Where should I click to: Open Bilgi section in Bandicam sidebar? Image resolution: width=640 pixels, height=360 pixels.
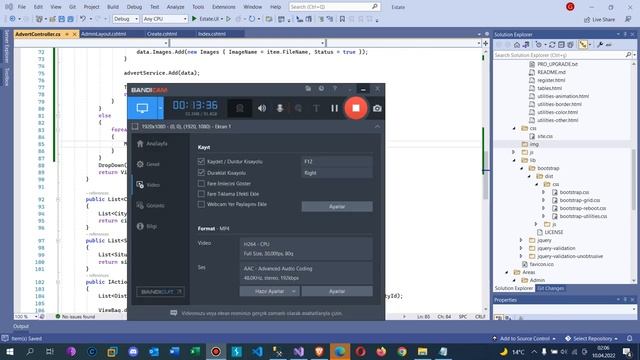click(147, 226)
